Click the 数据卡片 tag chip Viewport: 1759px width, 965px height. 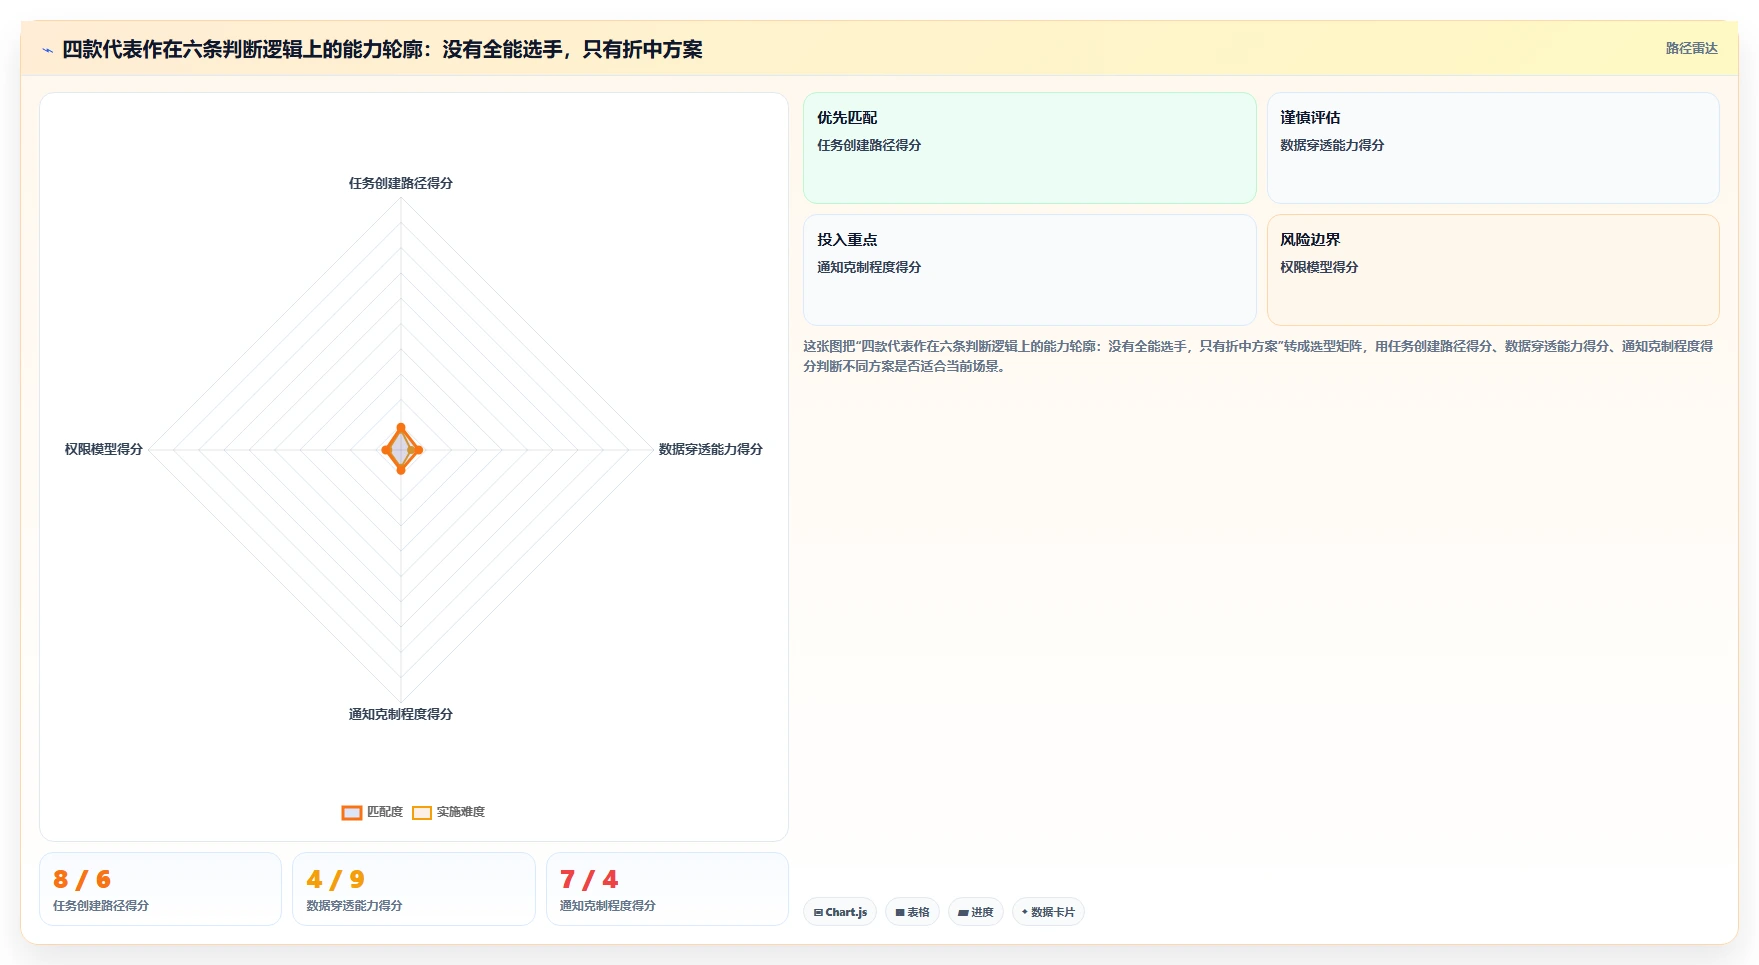coord(1048,912)
